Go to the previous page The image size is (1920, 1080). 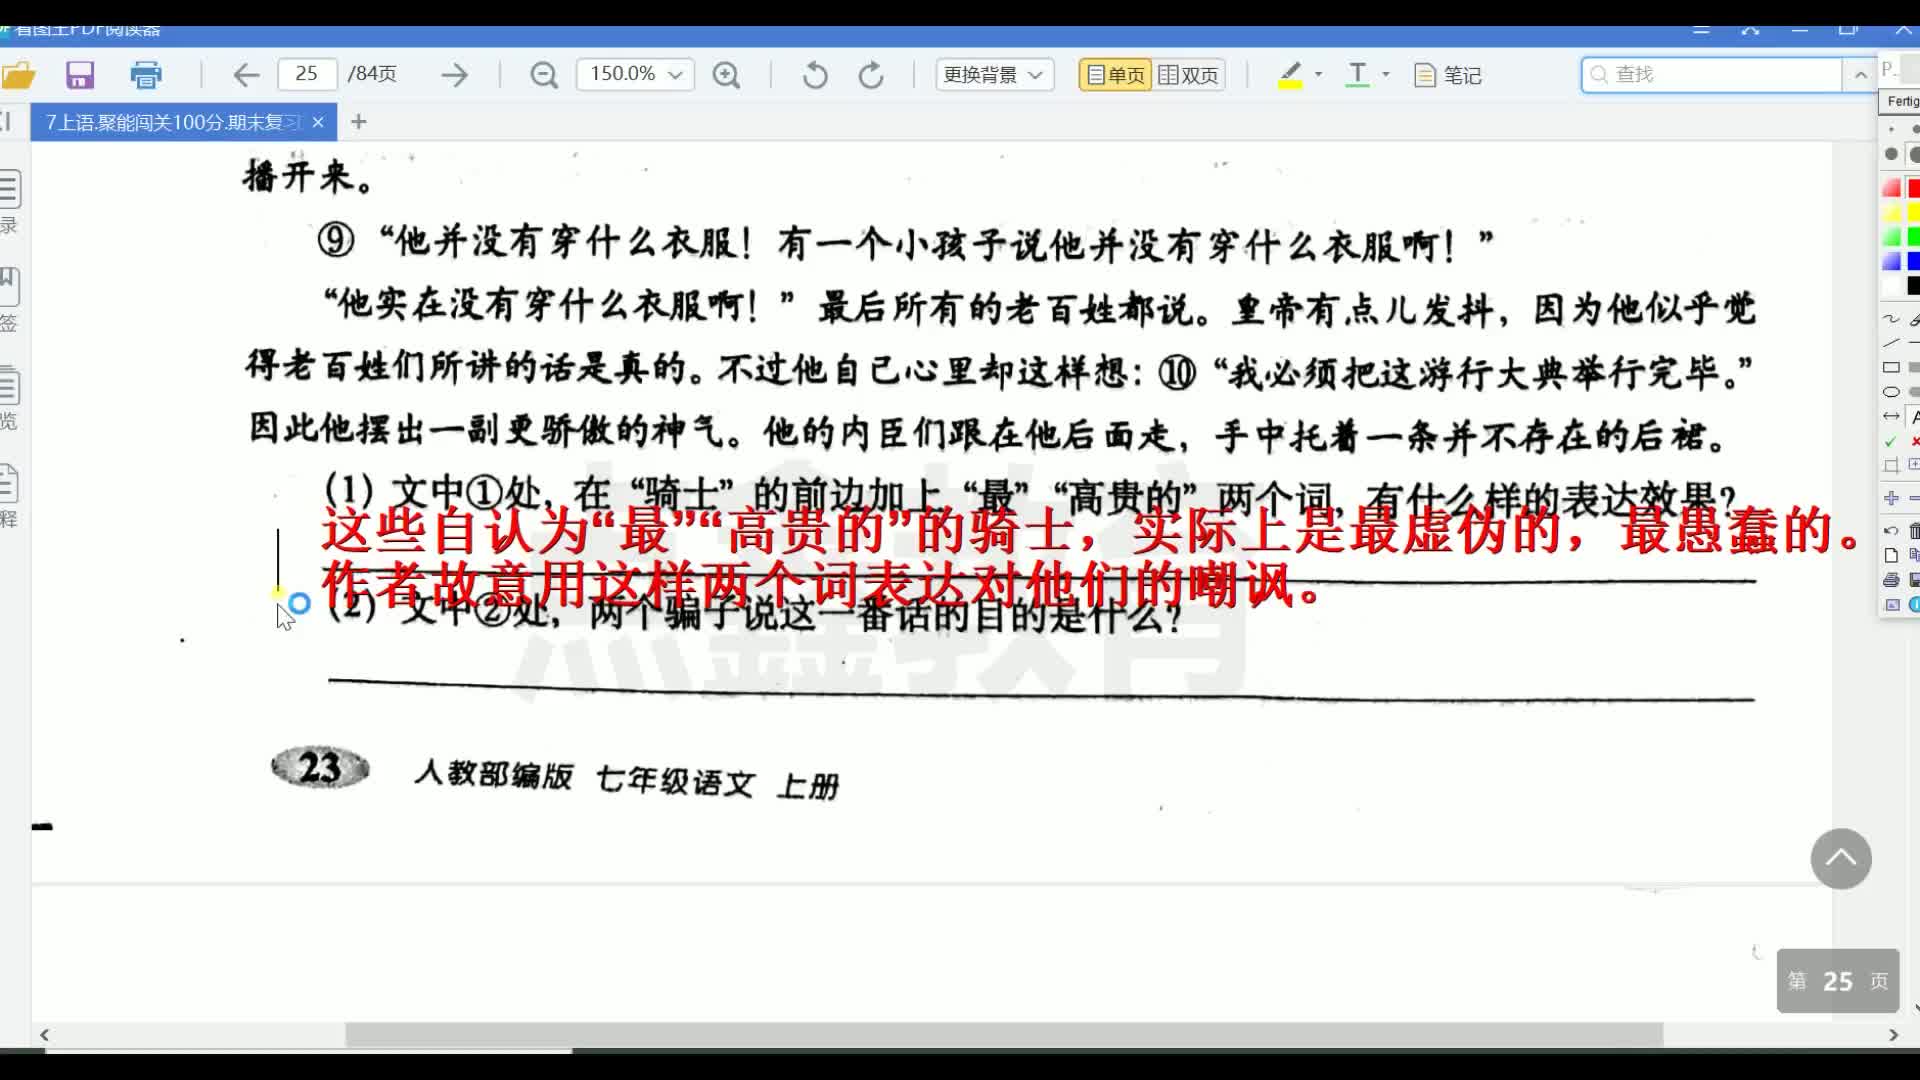click(x=246, y=75)
